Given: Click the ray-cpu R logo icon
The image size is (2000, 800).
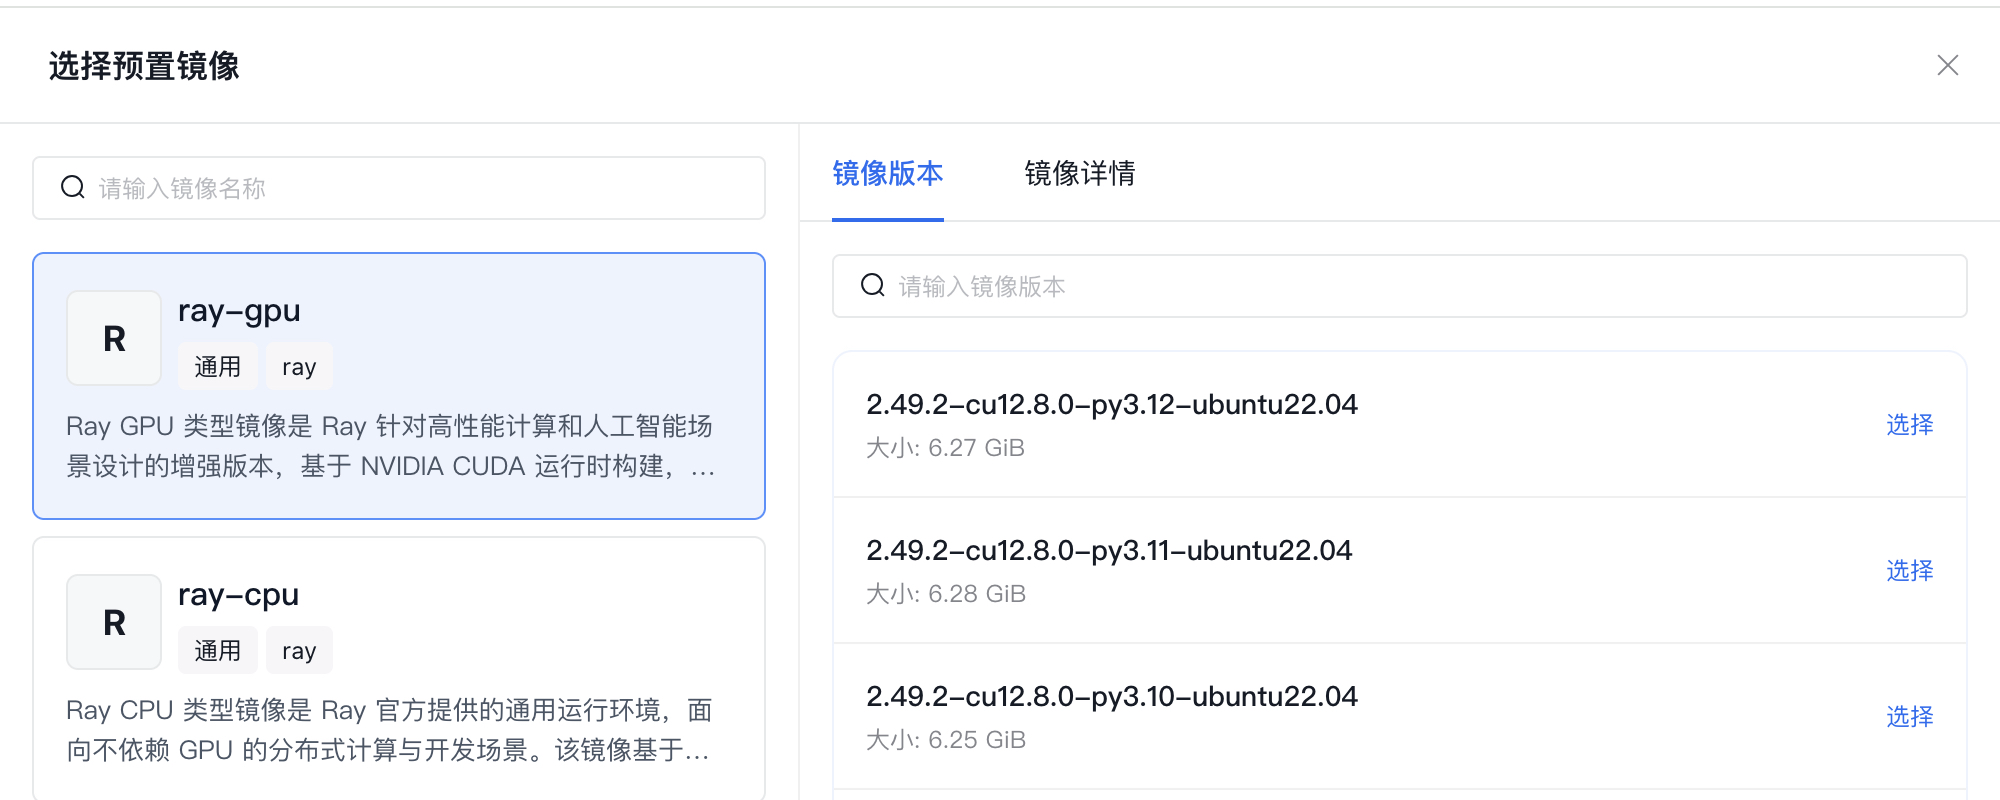Looking at the screenshot, I should tap(114, 622).
